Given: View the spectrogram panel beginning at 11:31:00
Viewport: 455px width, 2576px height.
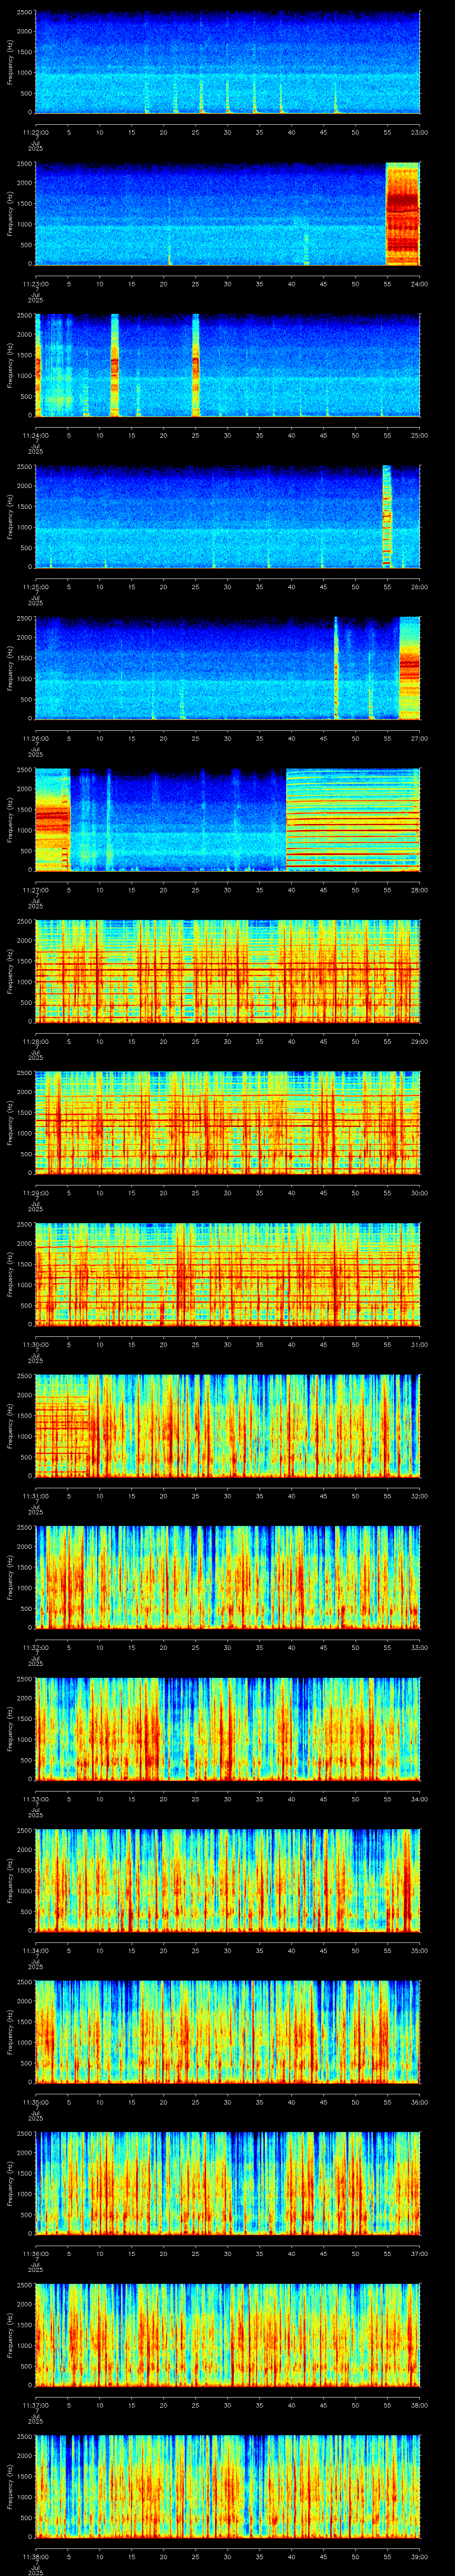Looking at the screenshot, I should click(227, 1426).
